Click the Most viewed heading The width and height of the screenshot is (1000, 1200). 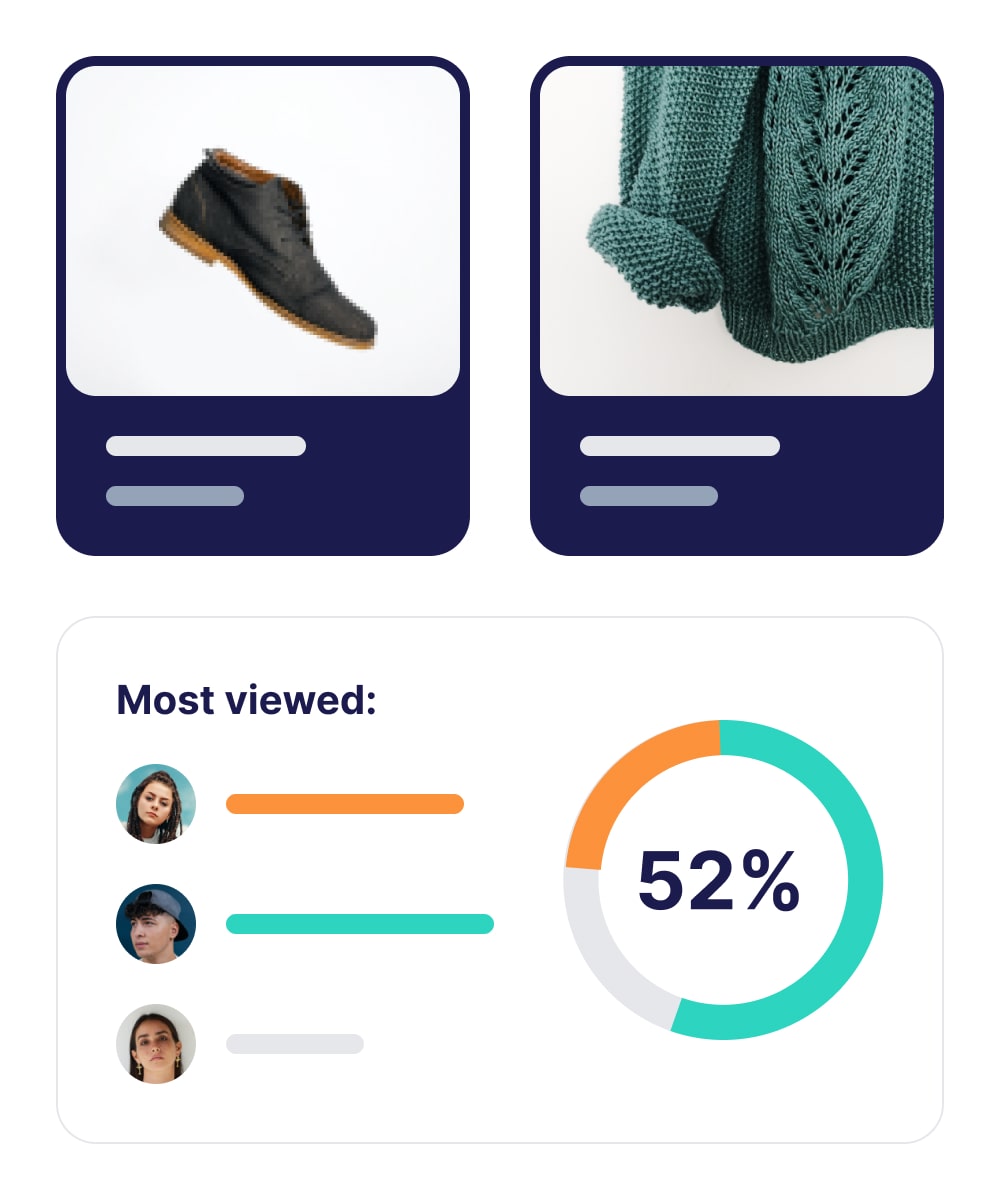point(246,700)
